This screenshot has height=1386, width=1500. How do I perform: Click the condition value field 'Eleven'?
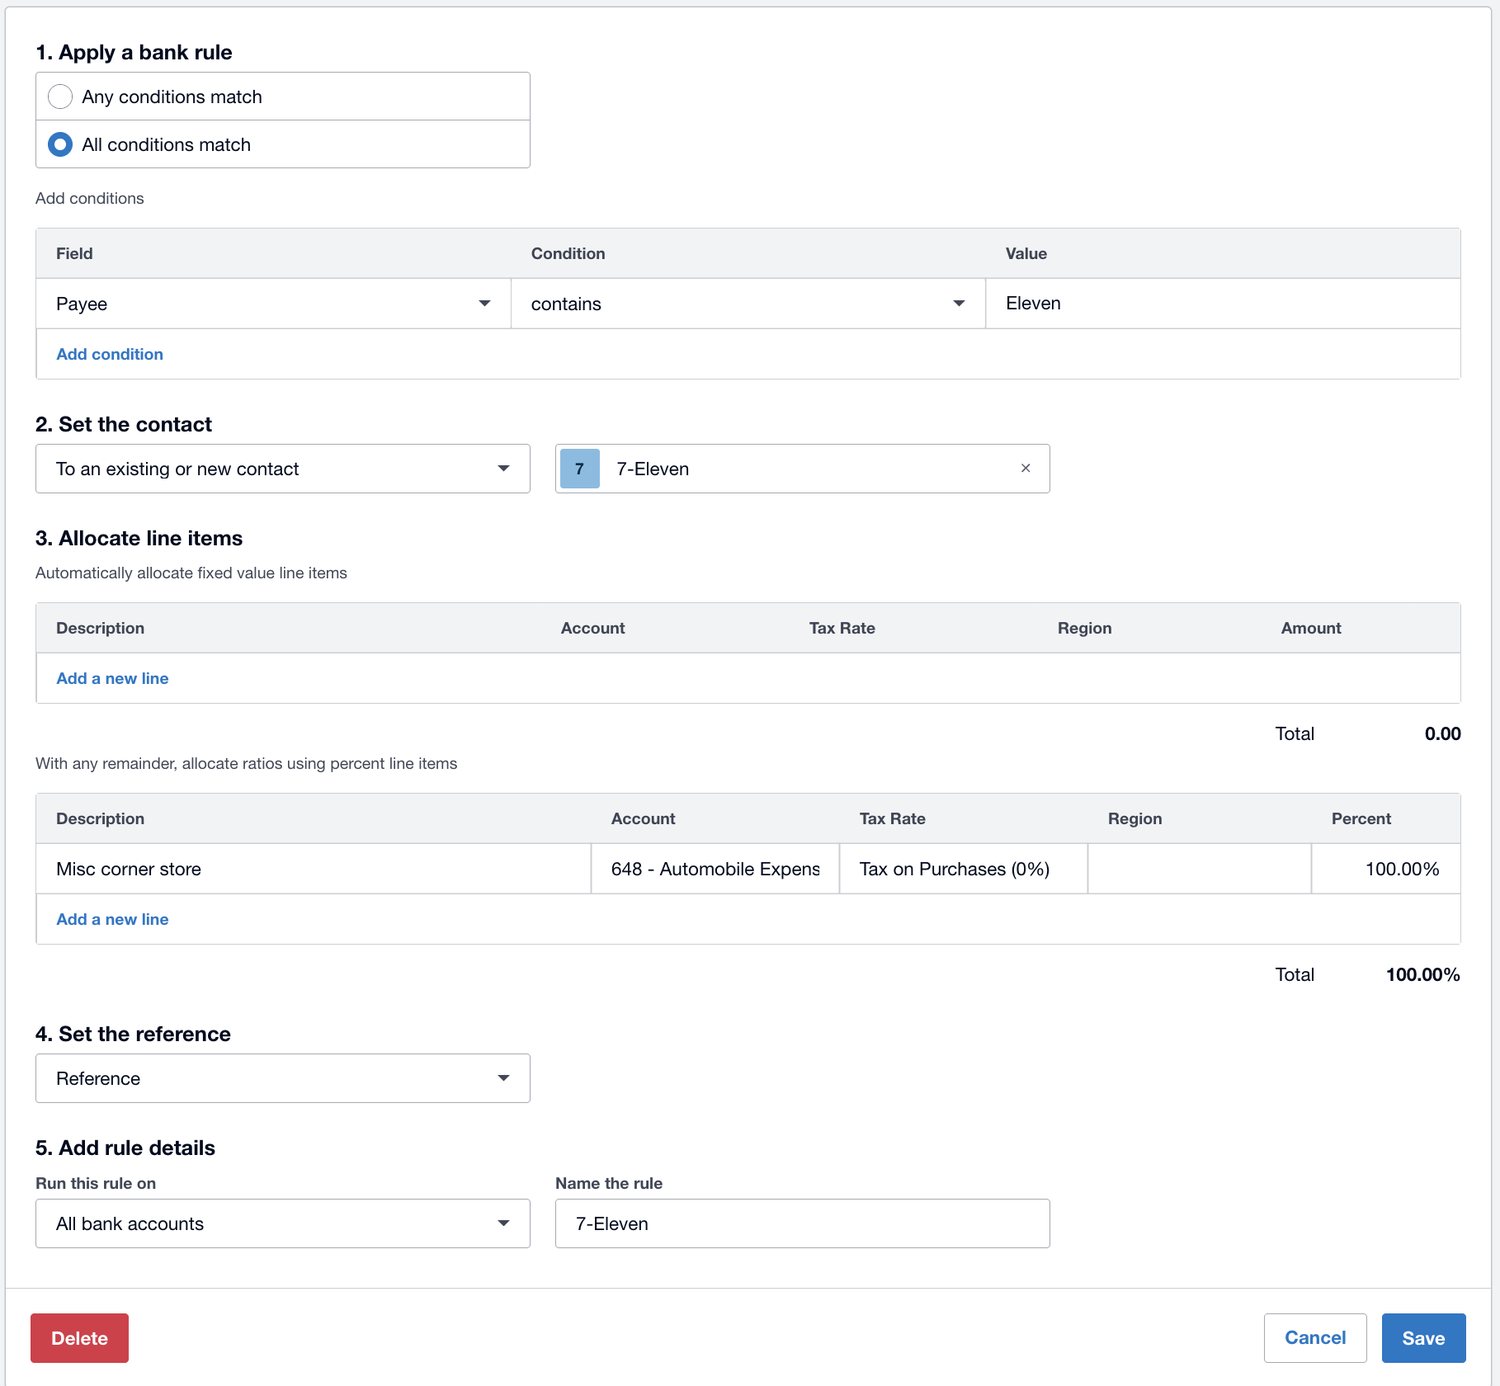coord(1223,303)
